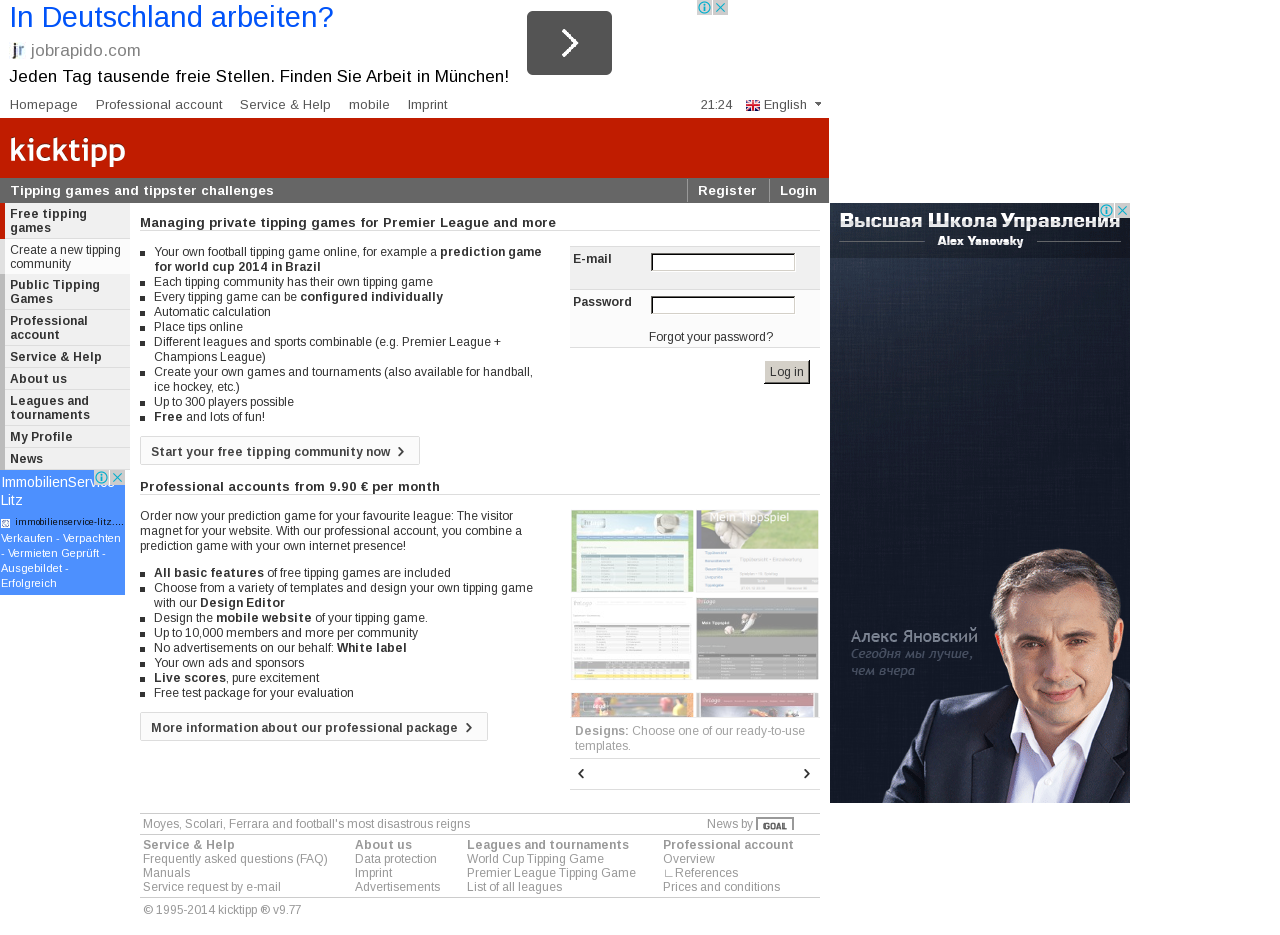Image resolution: width=1280 pixels, height=935 pixels.
Task: Select News in sidebar
Action: pyautogui.click(x=67, y=459)
